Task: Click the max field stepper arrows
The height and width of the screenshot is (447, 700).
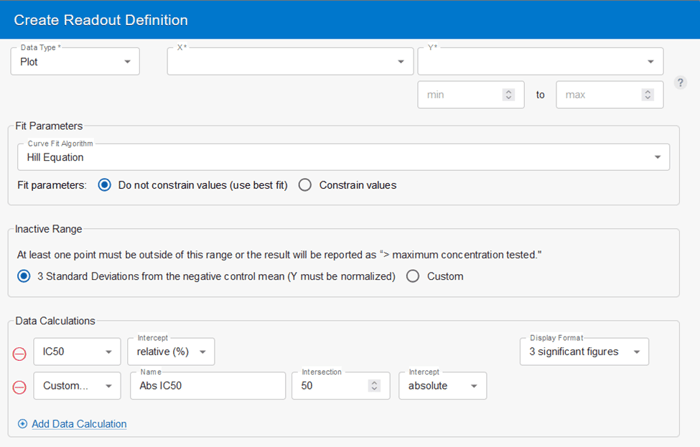Action: [x=648, y=95]
